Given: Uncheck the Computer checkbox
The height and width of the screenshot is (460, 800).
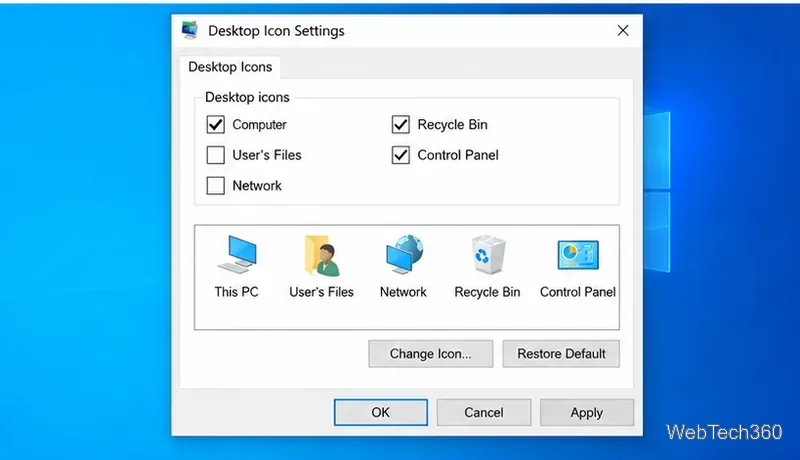Looking at the screenshot, I should (215, 124).
